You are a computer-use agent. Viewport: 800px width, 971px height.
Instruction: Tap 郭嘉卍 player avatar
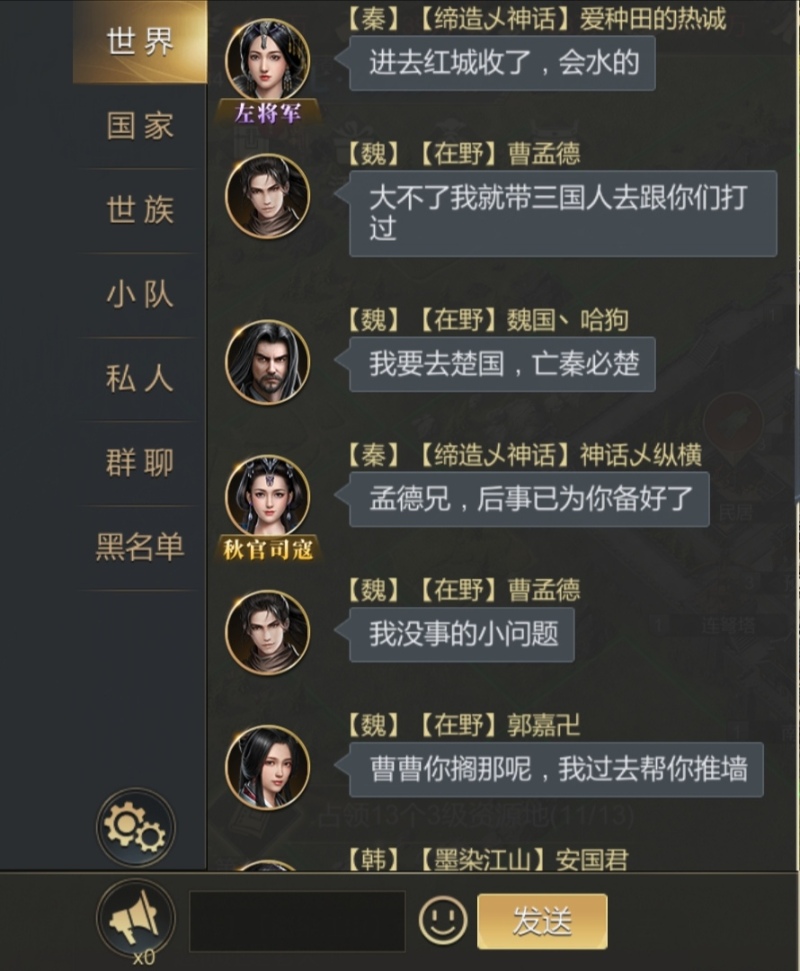pyautogui.click(x=267, y=767)
